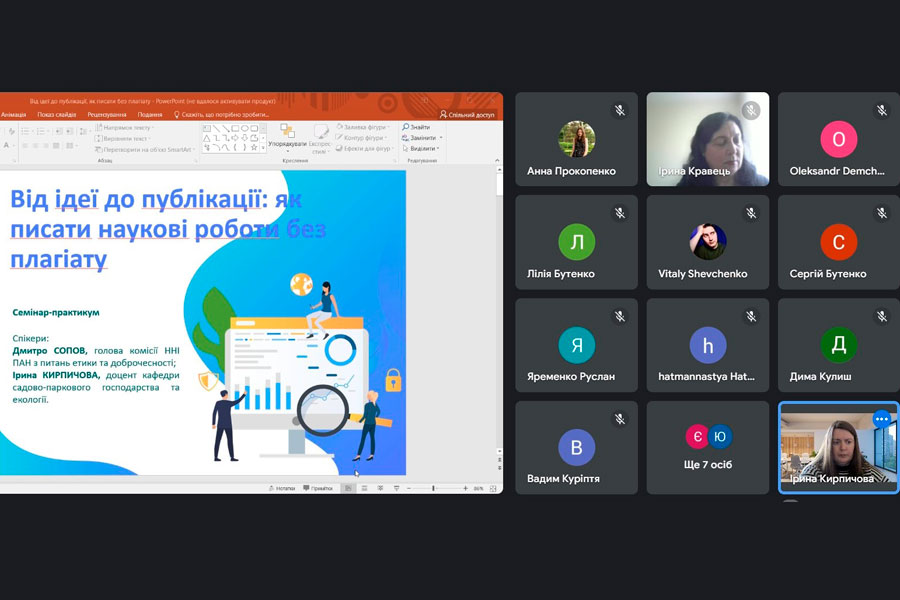Open Express styles (Експрес-стилі) gallery
Screen dimensions: 900x600
coord(320,139)
